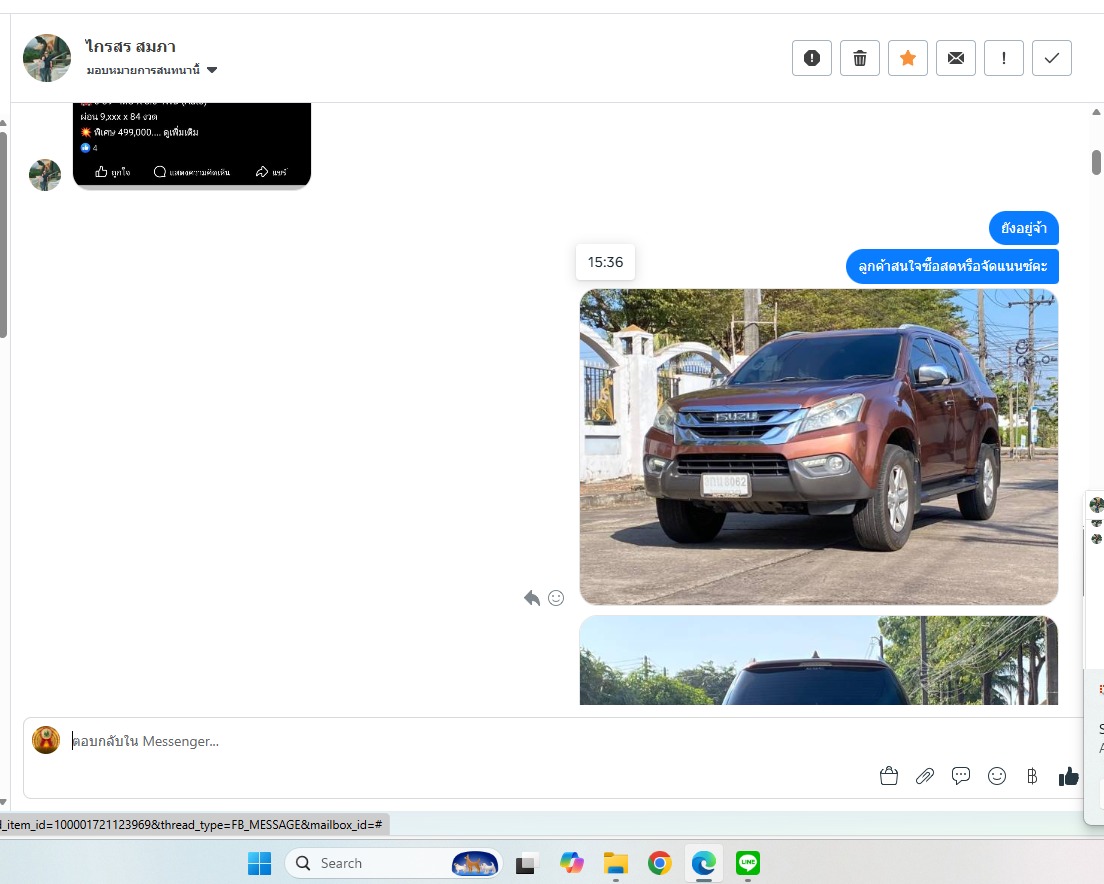Viewport: 1104px width, 884px height.
Task: Reply to the Isuzu photo with the arrow icon
Action: (x=532, y=598)
